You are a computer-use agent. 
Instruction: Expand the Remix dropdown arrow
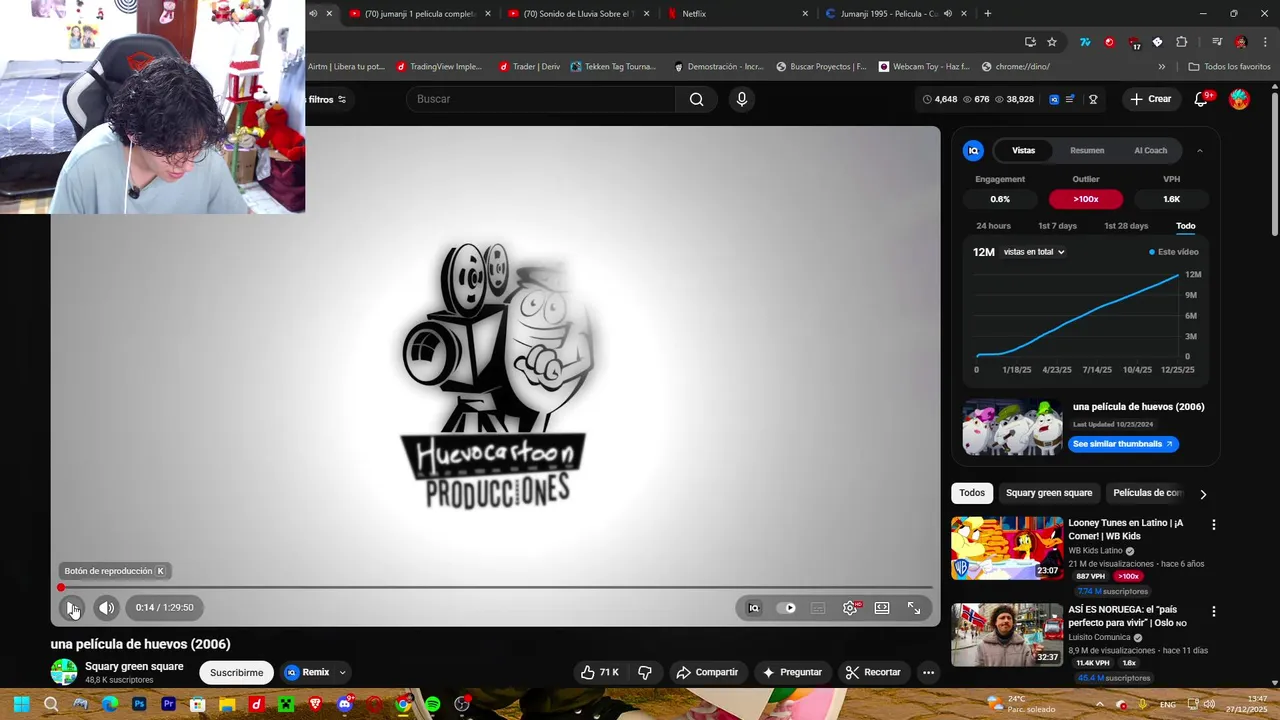[342, 673]
